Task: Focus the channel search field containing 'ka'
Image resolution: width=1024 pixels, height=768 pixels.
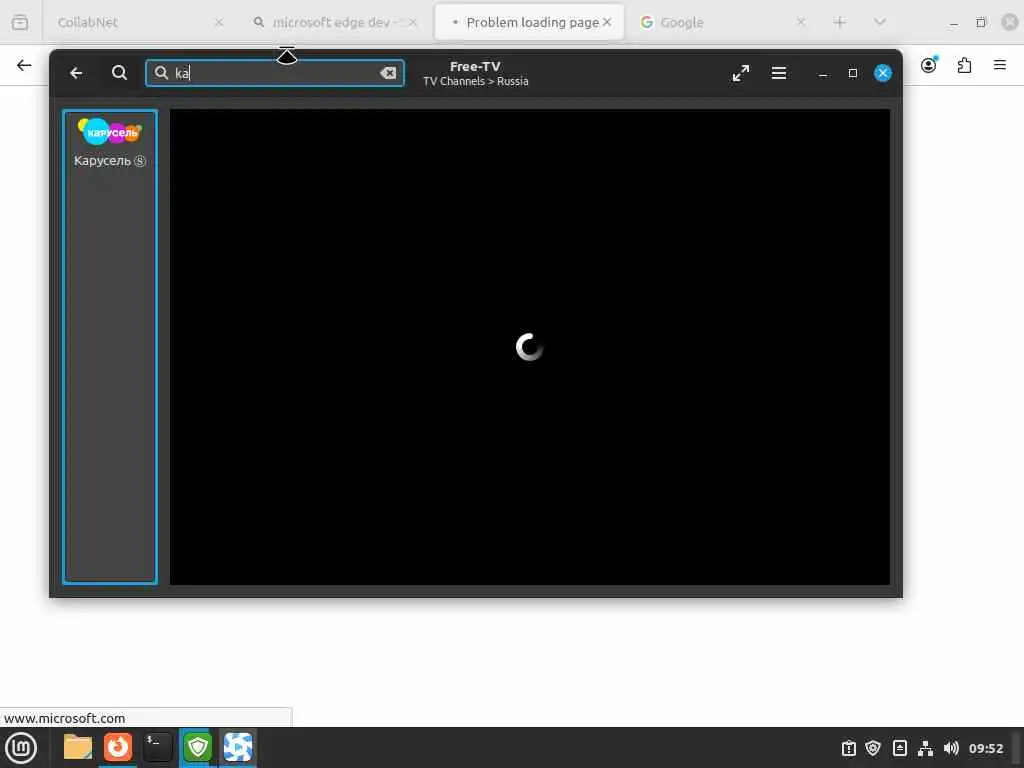Action: pos(275,73)
